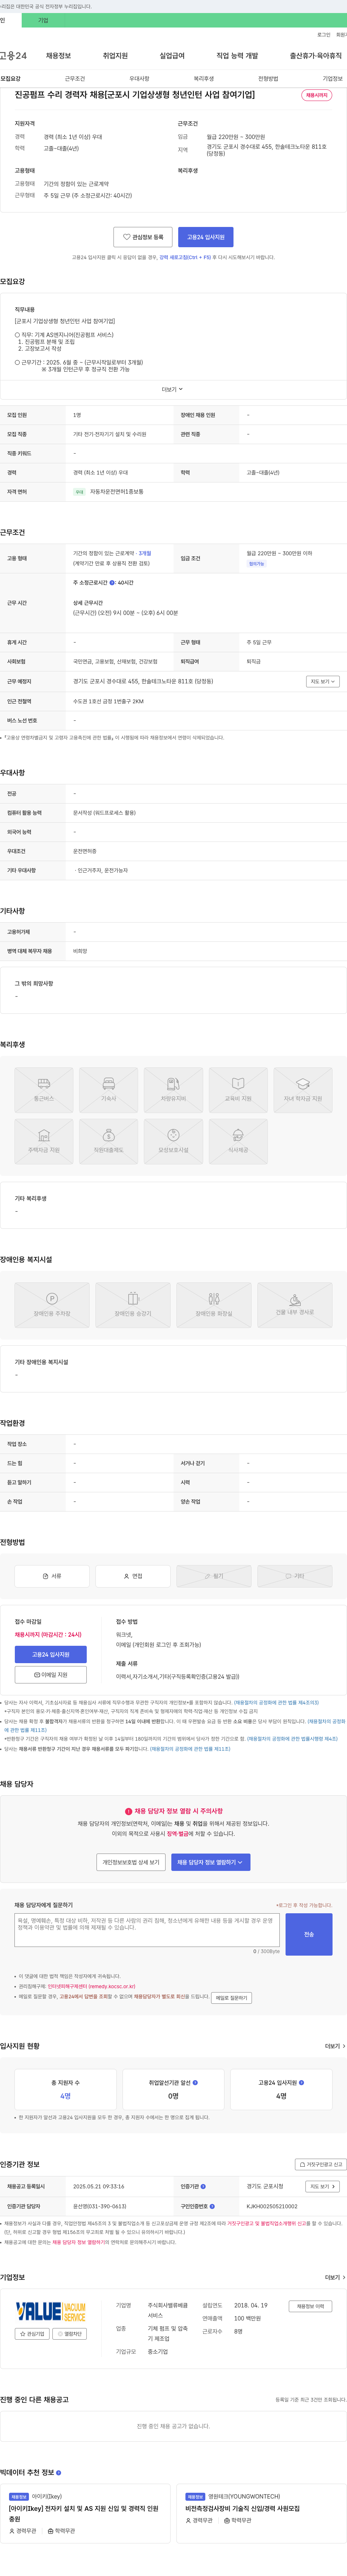
Task: Expand 더보기 under 직무내용
Action: (x=172, y=389)
